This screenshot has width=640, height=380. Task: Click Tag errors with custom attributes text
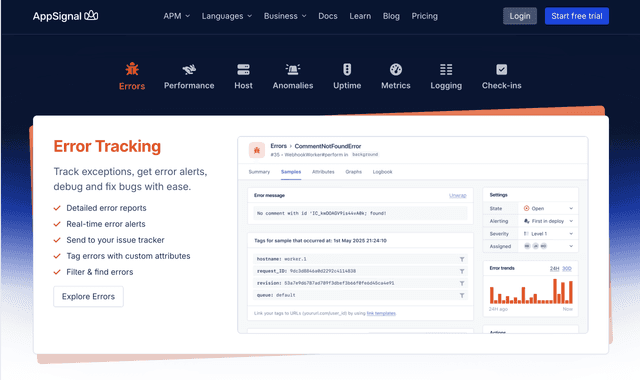point(128,256)
